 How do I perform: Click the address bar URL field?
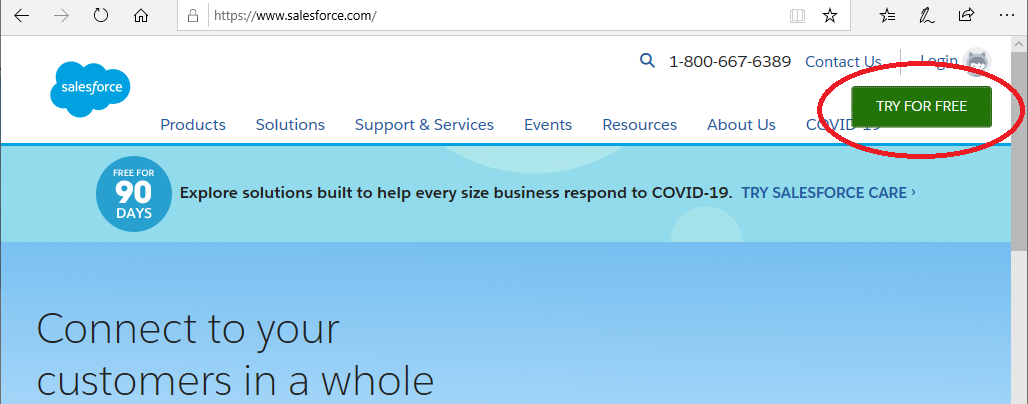coord(480,17)
